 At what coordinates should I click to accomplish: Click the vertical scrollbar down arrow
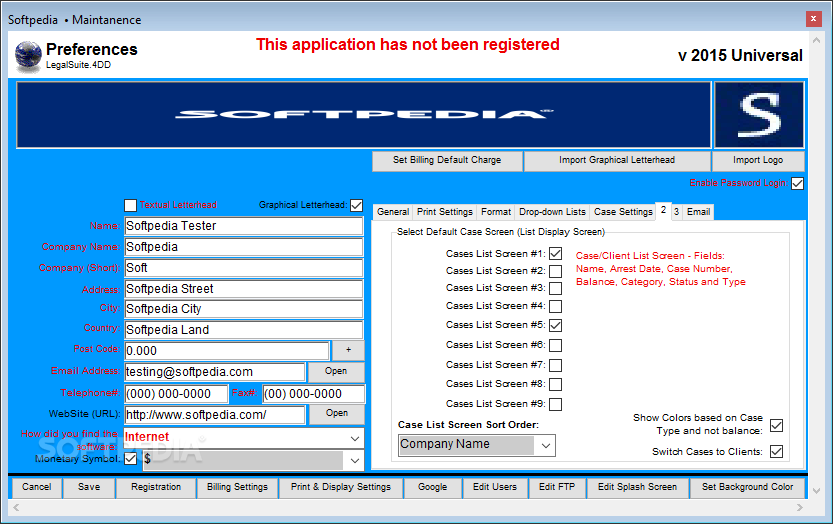(x=817, y=491)
